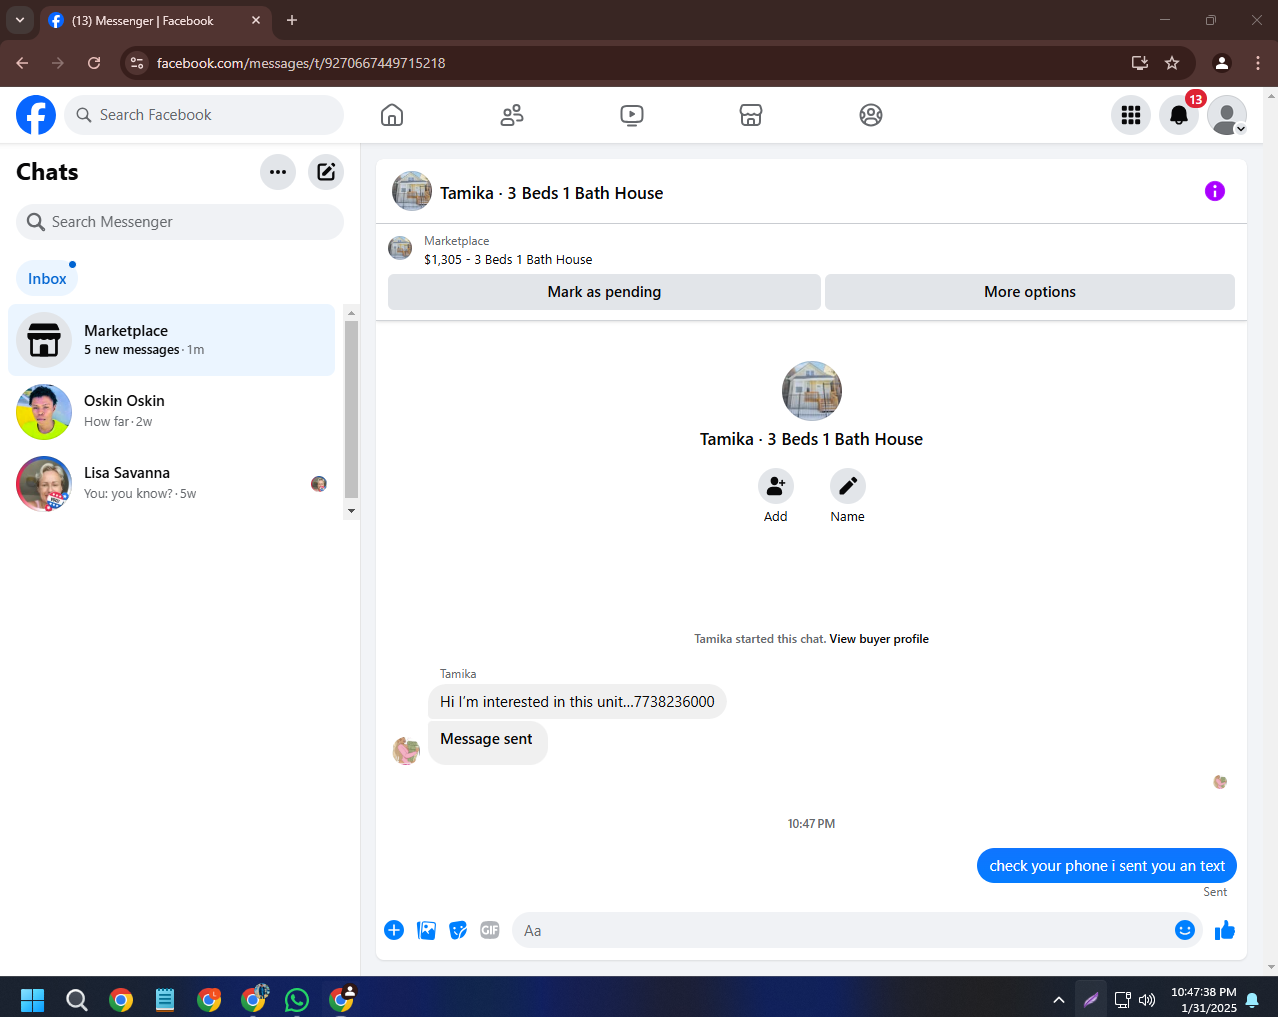Choose a GIF icon in composer
Image resolution: width=1278 pixels, height=1017 pixels.
point(490,930)
